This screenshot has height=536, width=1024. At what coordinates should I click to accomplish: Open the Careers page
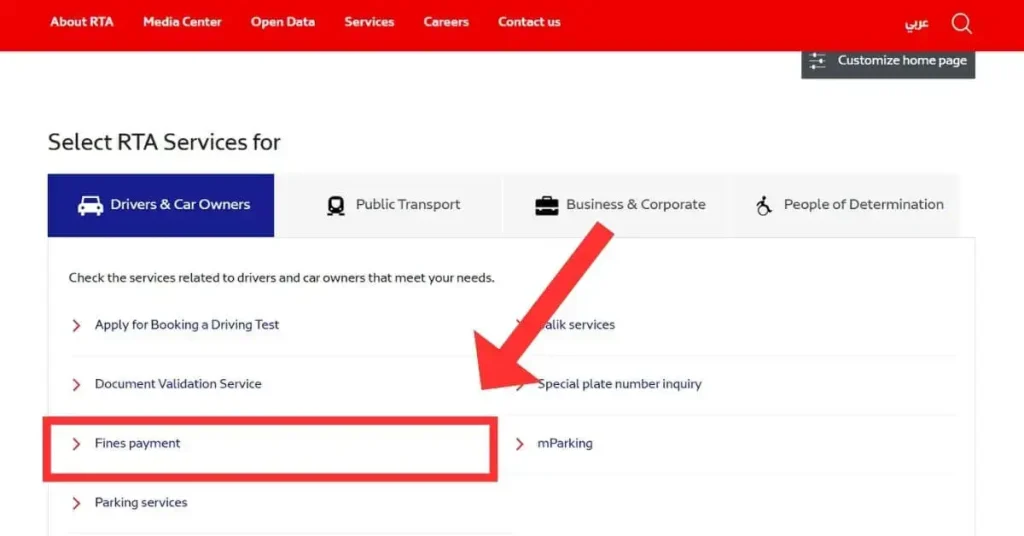pyautogui.click(x=446, y=22)
